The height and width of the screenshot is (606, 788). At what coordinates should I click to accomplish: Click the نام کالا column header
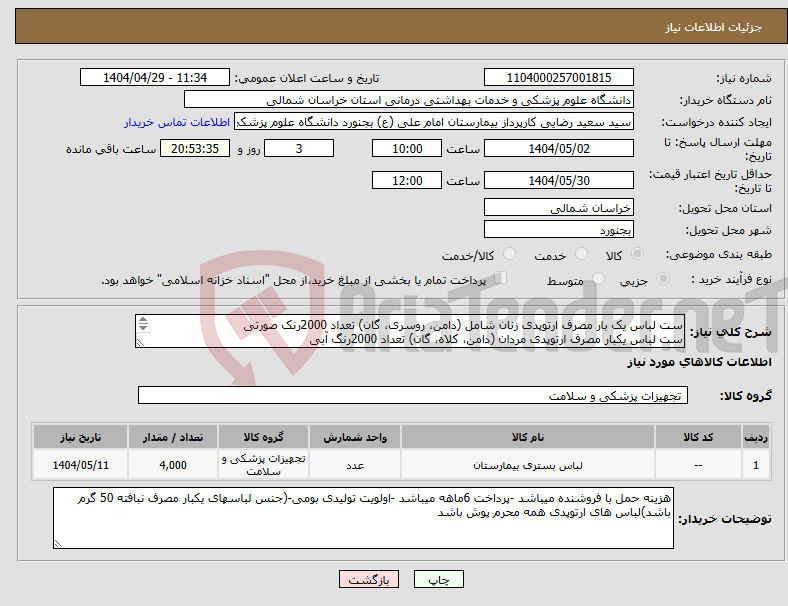(x=528, y=437)
